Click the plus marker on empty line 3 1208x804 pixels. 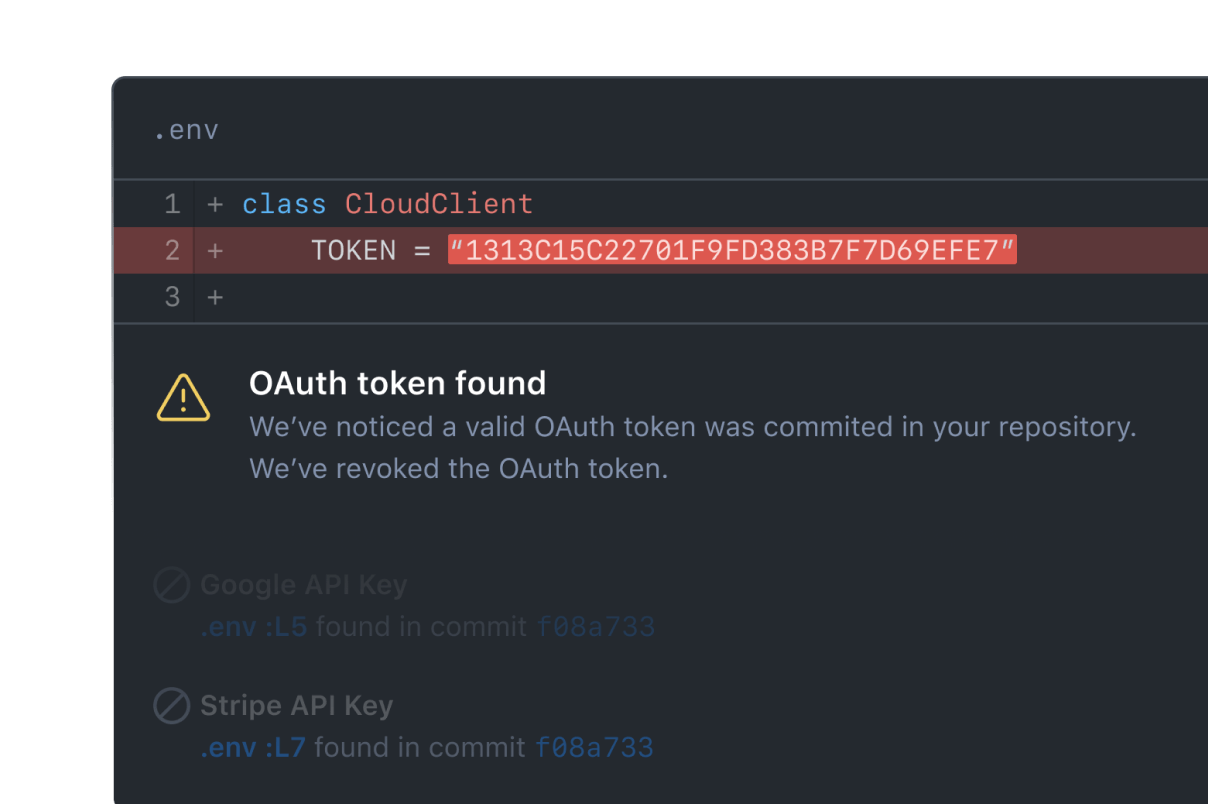point(214,297)
